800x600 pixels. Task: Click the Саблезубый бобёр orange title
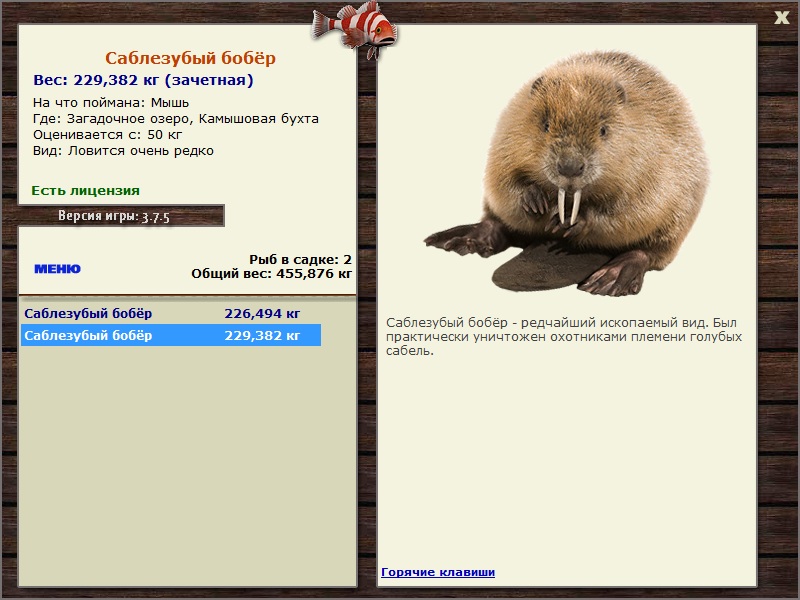(190, 58)
